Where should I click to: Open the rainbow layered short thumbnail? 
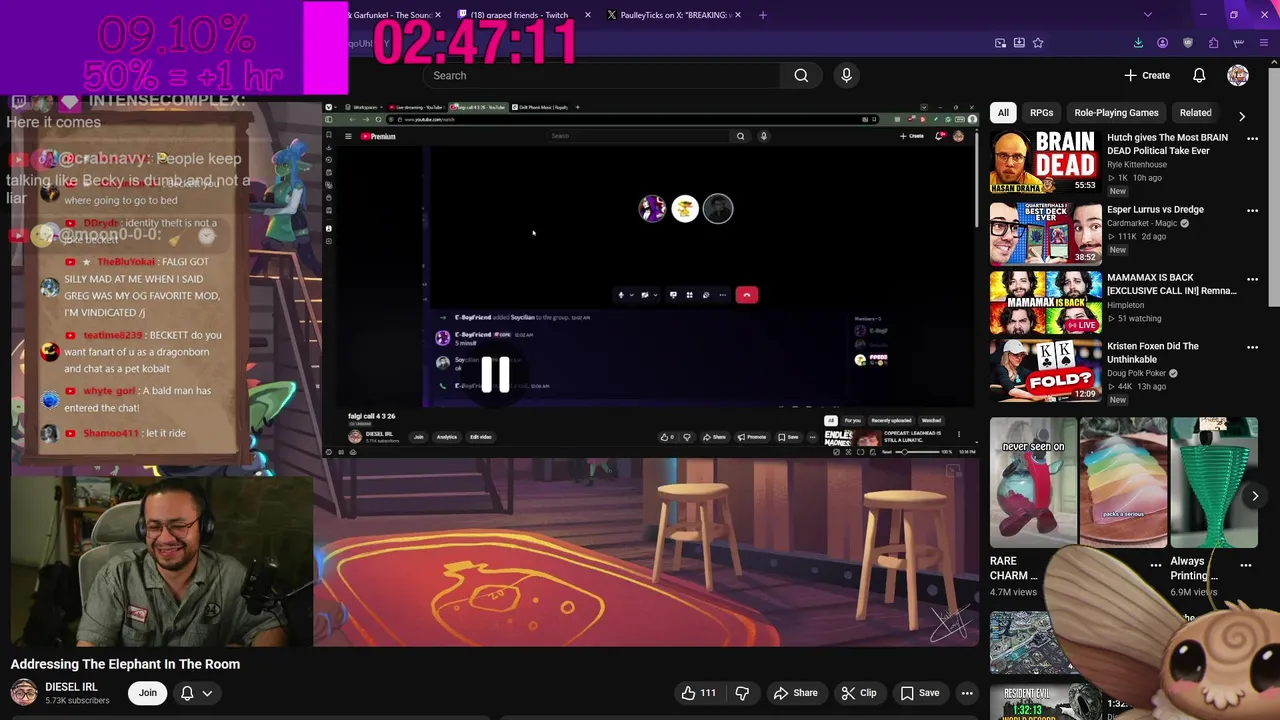(x=1123, y=483)
